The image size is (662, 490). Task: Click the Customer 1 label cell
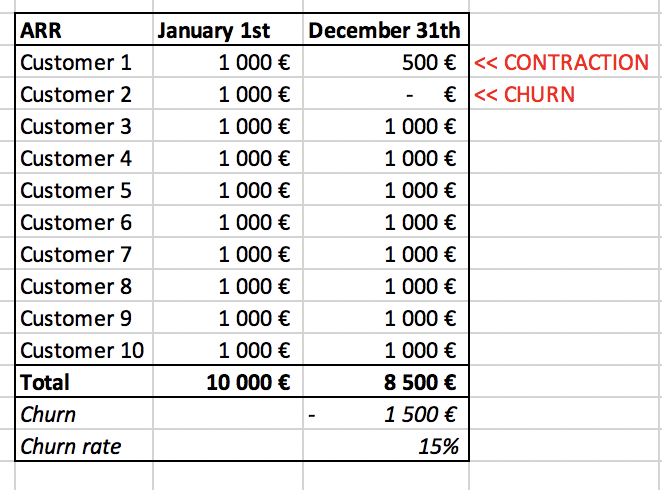coord(84,62)
